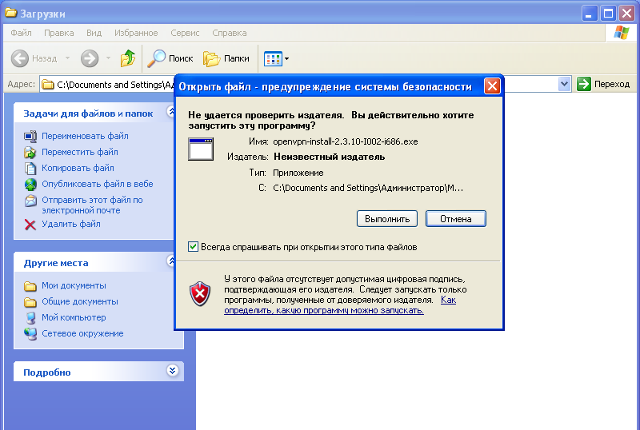Viewport: 640px width, 430px height.
Task: Expand the 'Подробно' panel
Action: point(172,370)
